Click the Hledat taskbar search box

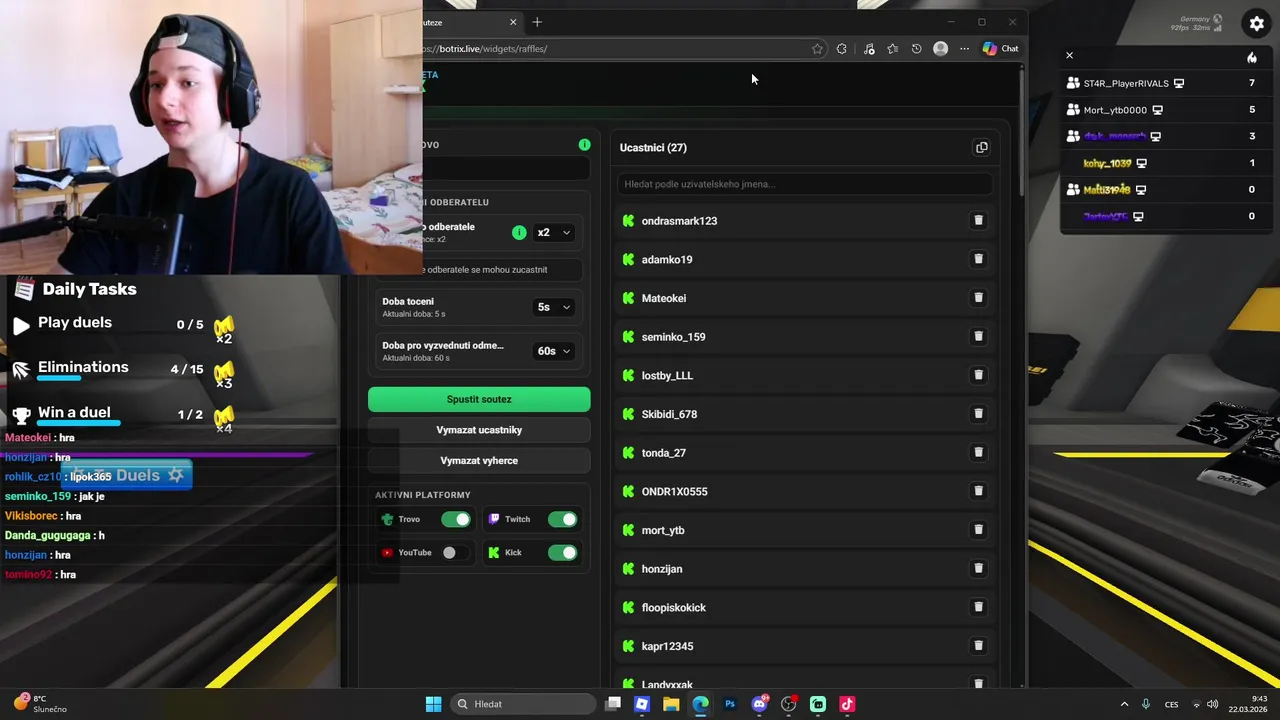coord(525,704)
